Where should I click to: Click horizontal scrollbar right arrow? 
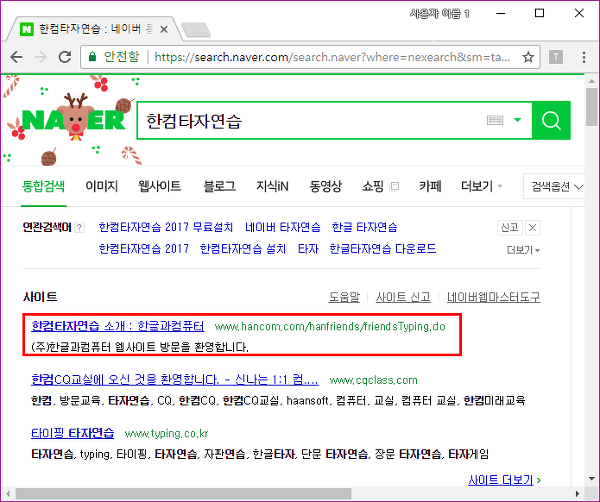(x=577, y=494)
